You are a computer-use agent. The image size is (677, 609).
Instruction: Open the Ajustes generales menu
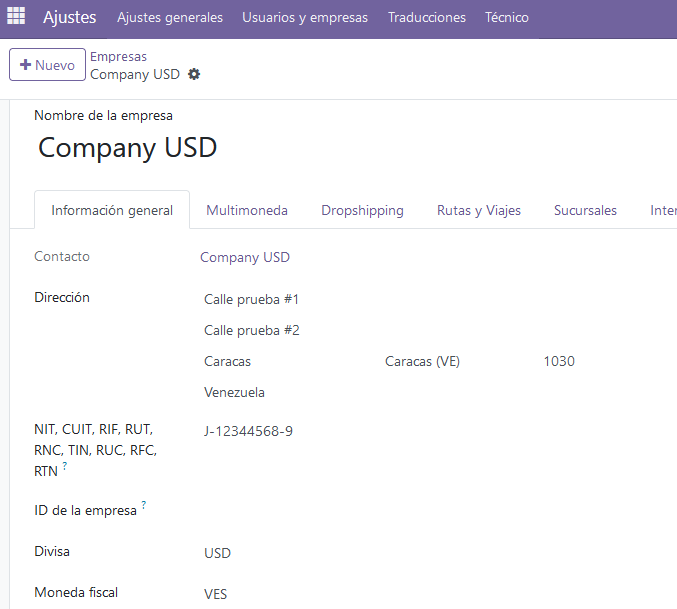170,17
